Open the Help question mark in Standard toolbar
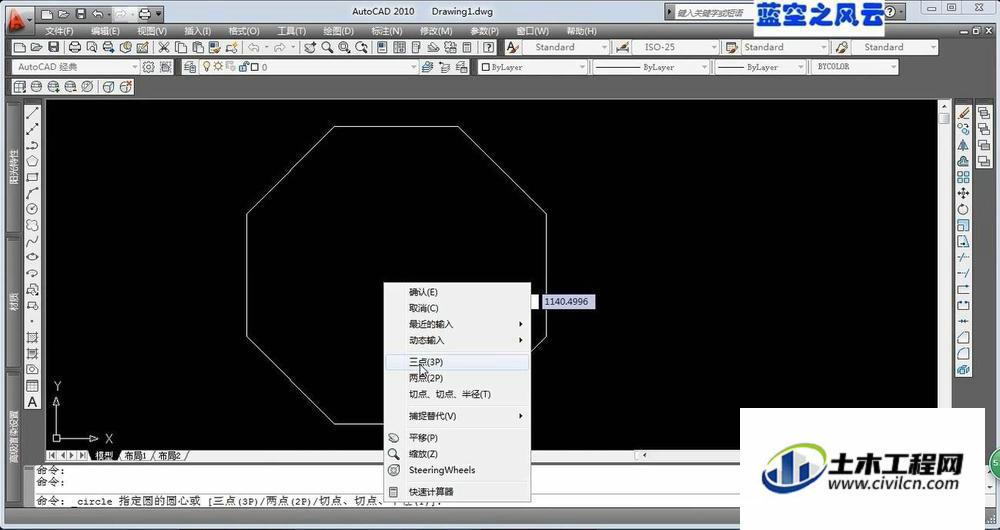The height and width of the screenshot is (530, 1000). pyautogui.click(x=489, y=47)
